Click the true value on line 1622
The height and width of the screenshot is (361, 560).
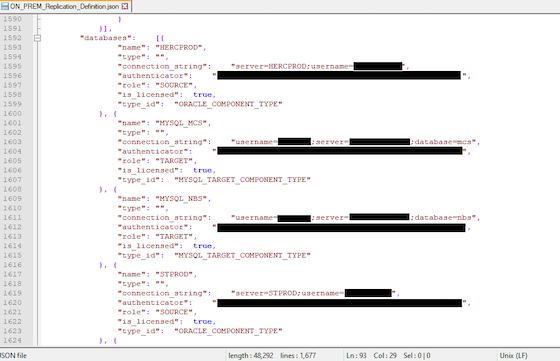pyautogui.click(x=202, y=321)
